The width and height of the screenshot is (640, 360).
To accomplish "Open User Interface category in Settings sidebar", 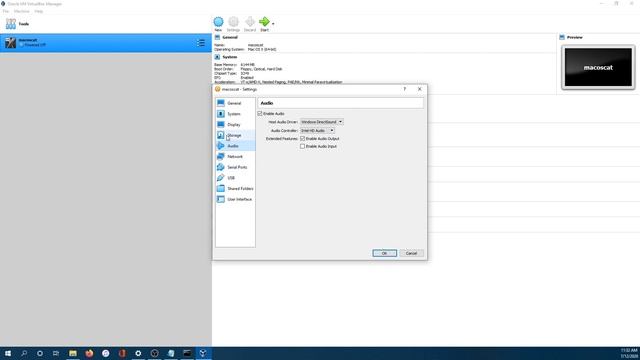I will (235, 199).
